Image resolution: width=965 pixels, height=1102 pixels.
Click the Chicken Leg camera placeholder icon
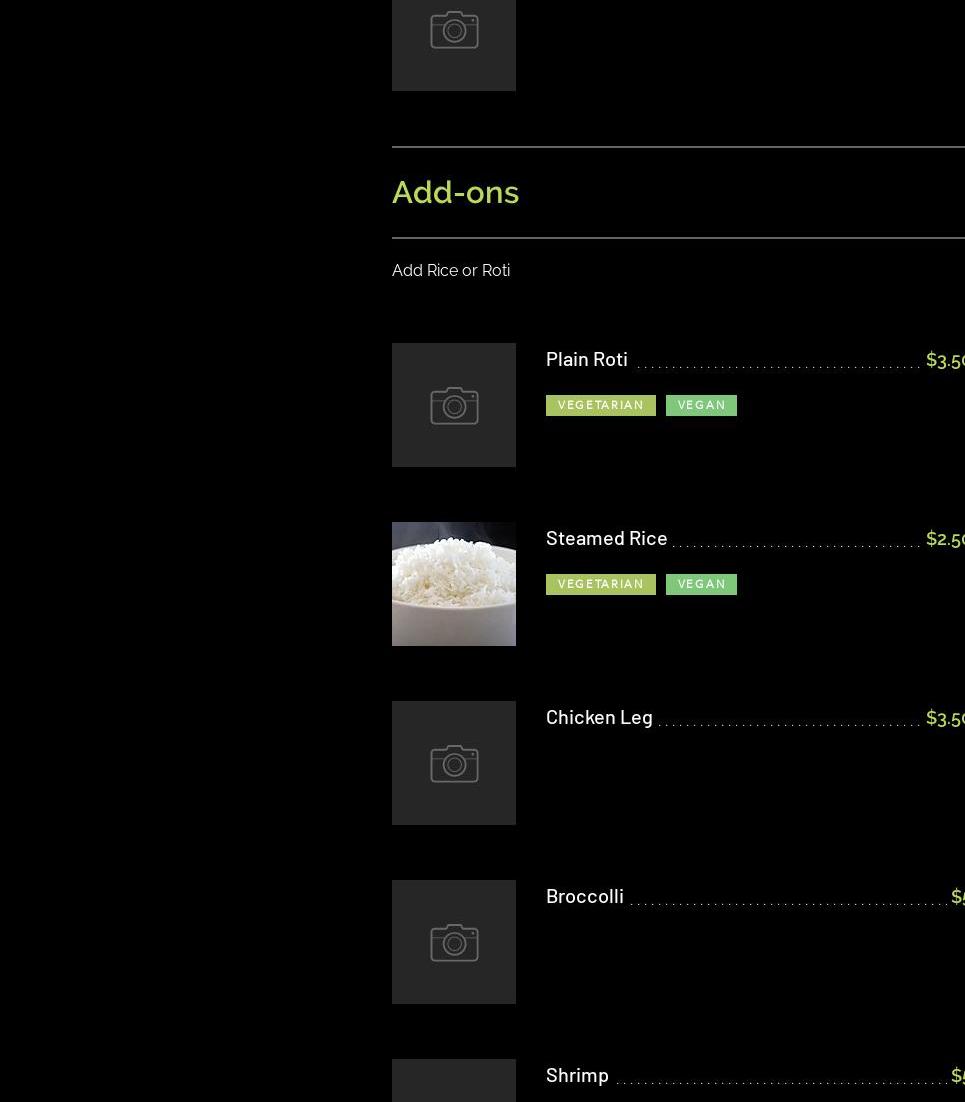pyautogui.click(x=454, y=763)
